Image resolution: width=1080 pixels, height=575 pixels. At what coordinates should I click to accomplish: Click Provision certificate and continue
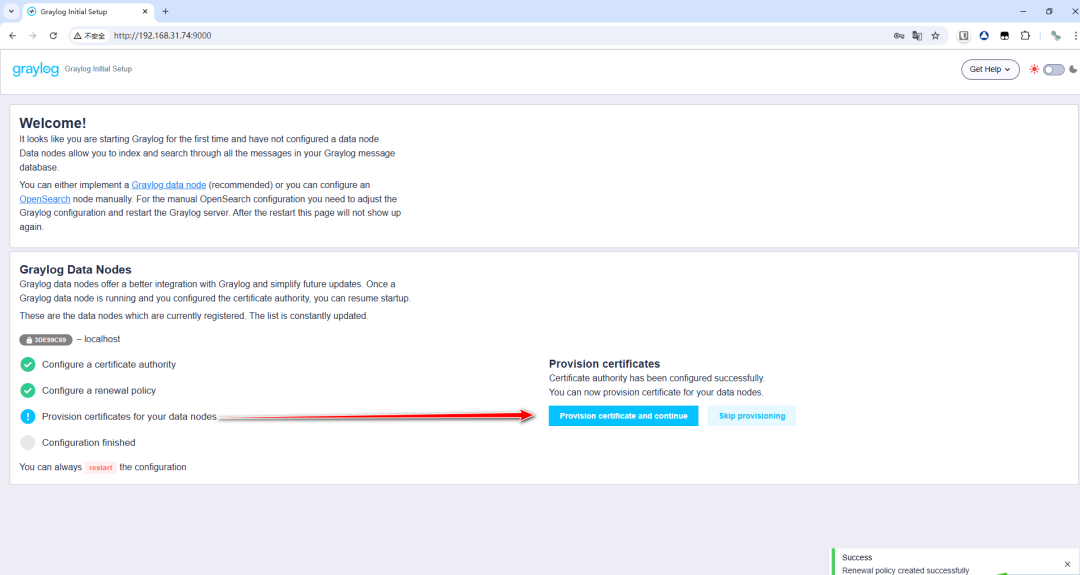click(x=623, y=416)
